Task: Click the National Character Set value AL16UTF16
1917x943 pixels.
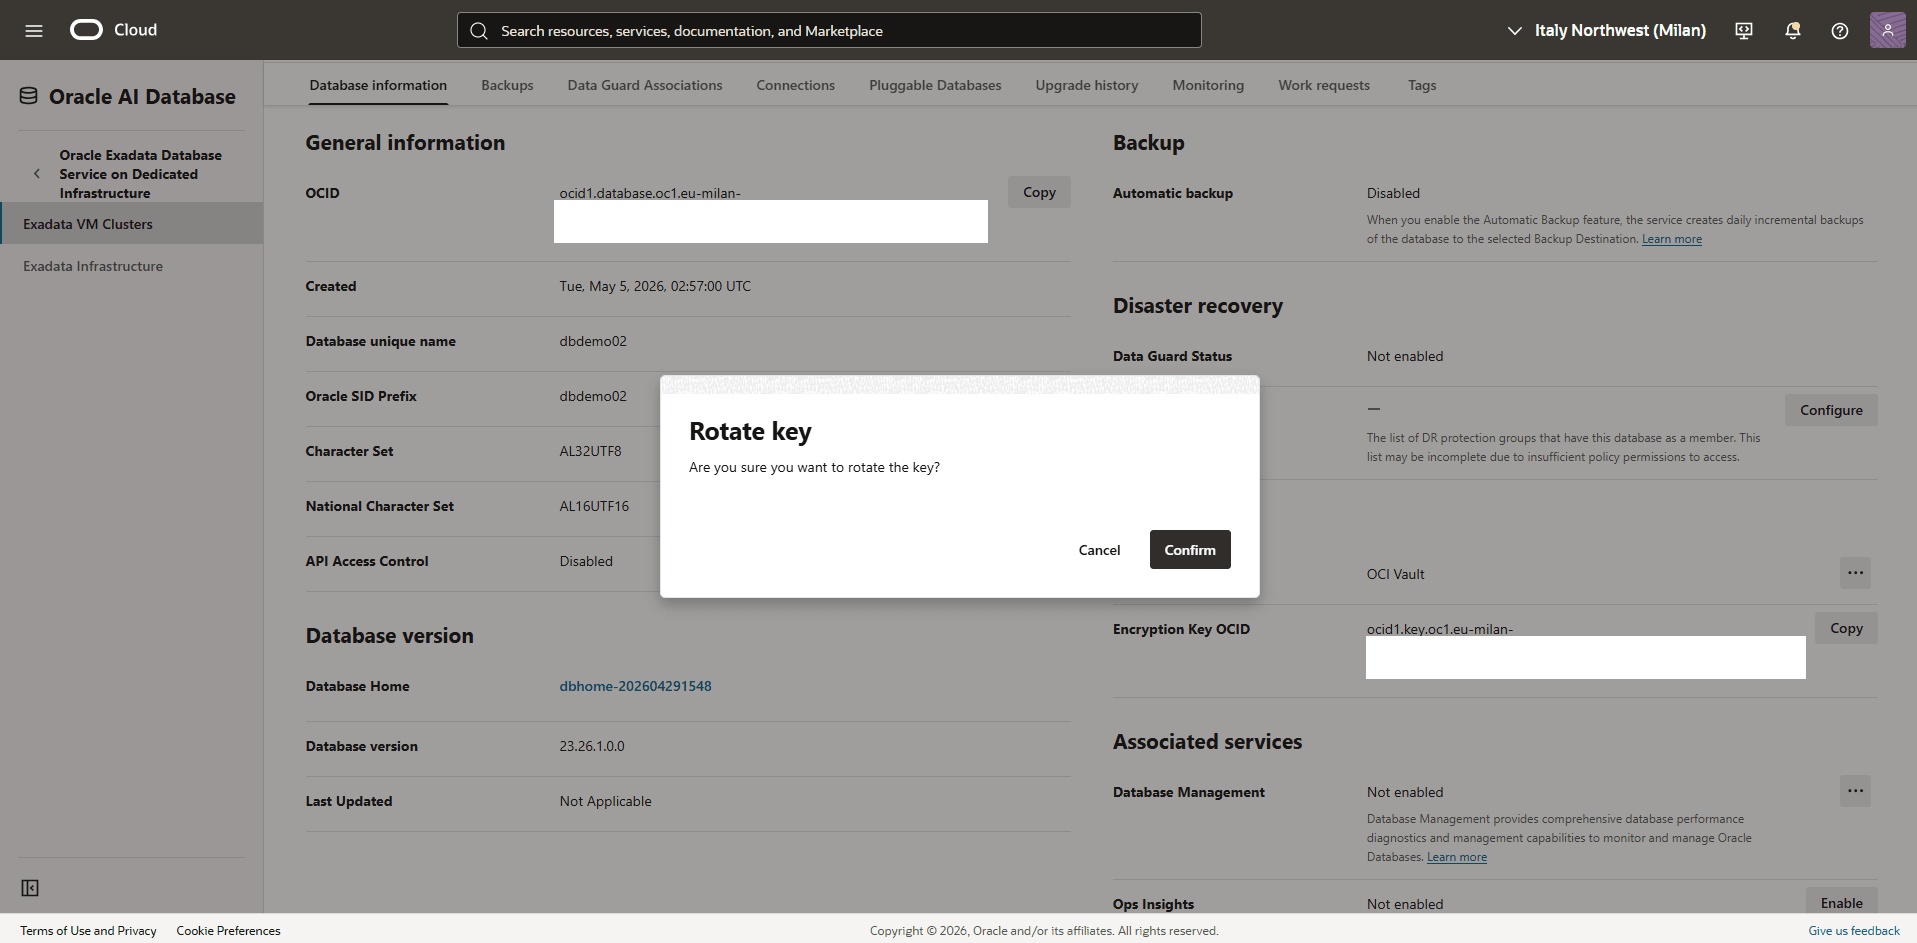Action: pyautogui.click(x=594, y=506)
